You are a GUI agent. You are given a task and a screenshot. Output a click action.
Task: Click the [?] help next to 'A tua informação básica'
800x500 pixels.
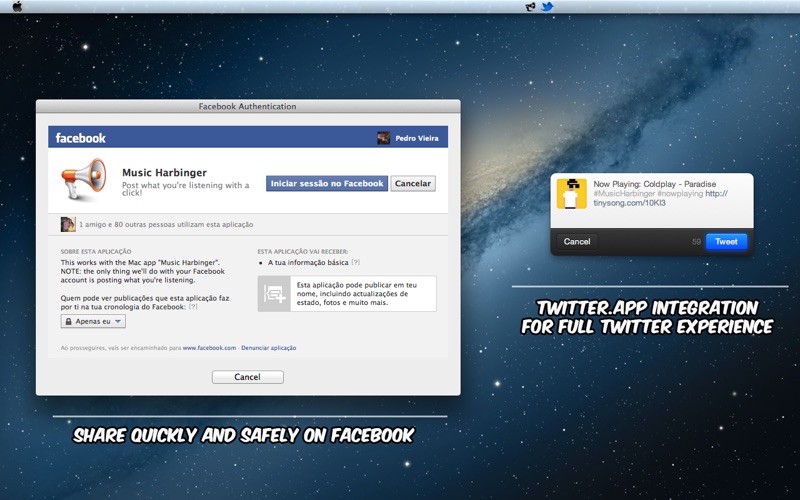click(x=355, y=263)
